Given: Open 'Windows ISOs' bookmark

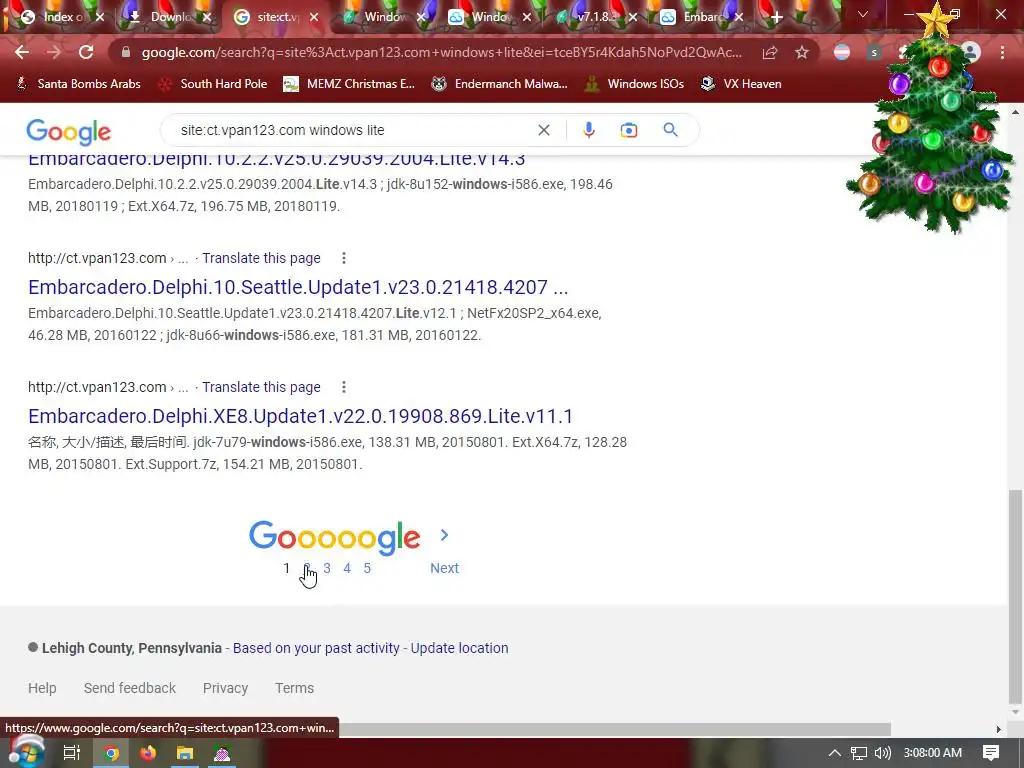Looking at the screenshot, I should point(634,84).
